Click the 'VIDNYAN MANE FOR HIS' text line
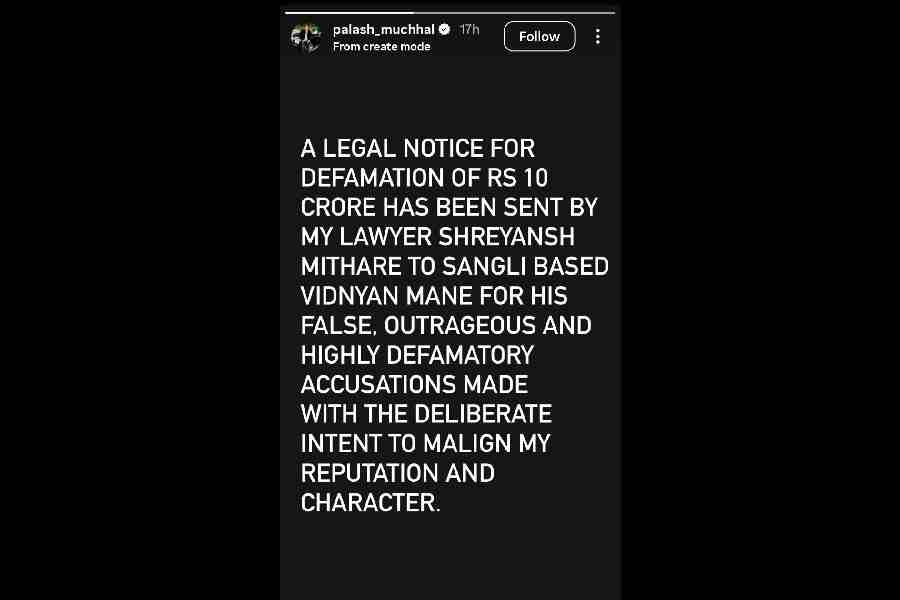 [433, 296]
